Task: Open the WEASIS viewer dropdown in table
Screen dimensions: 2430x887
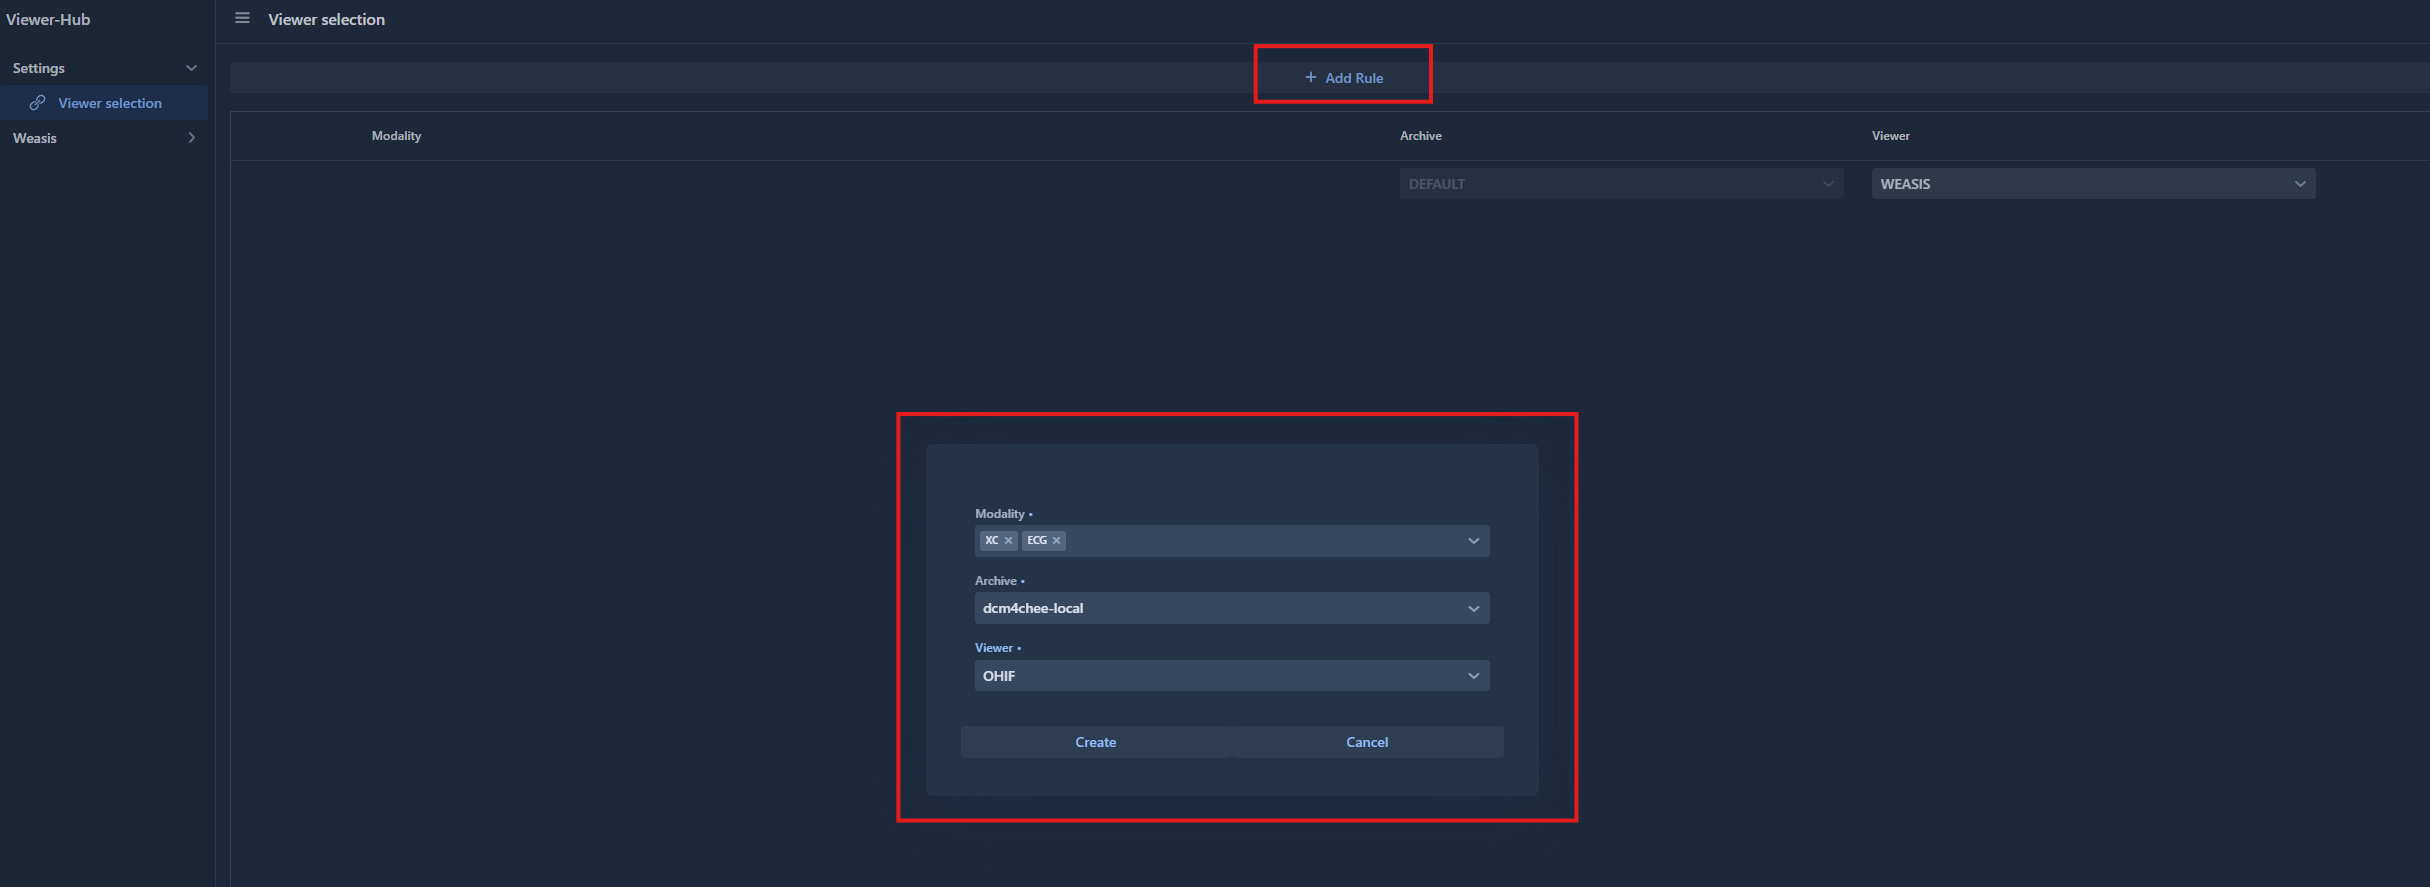Action: click(x=2093, y=184)
